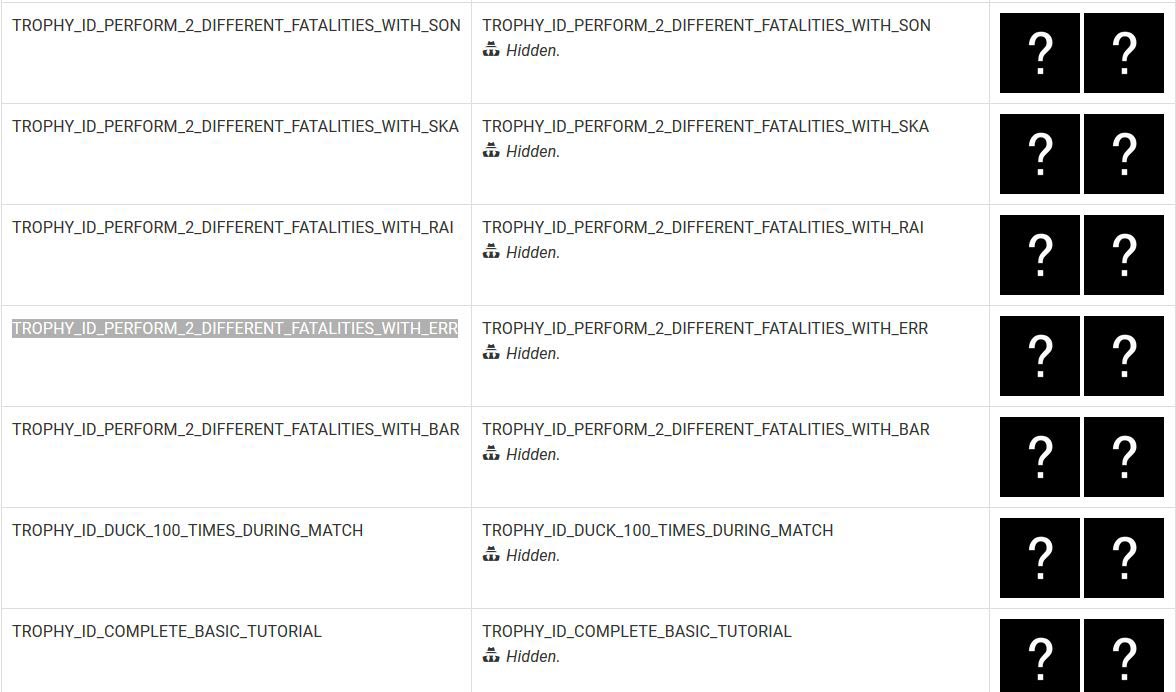The height and width of the screenshot is (692, 1176).
Task: Open right question-mark thumbnail in DUCK_100_TIMES row
Action: 1124,558
